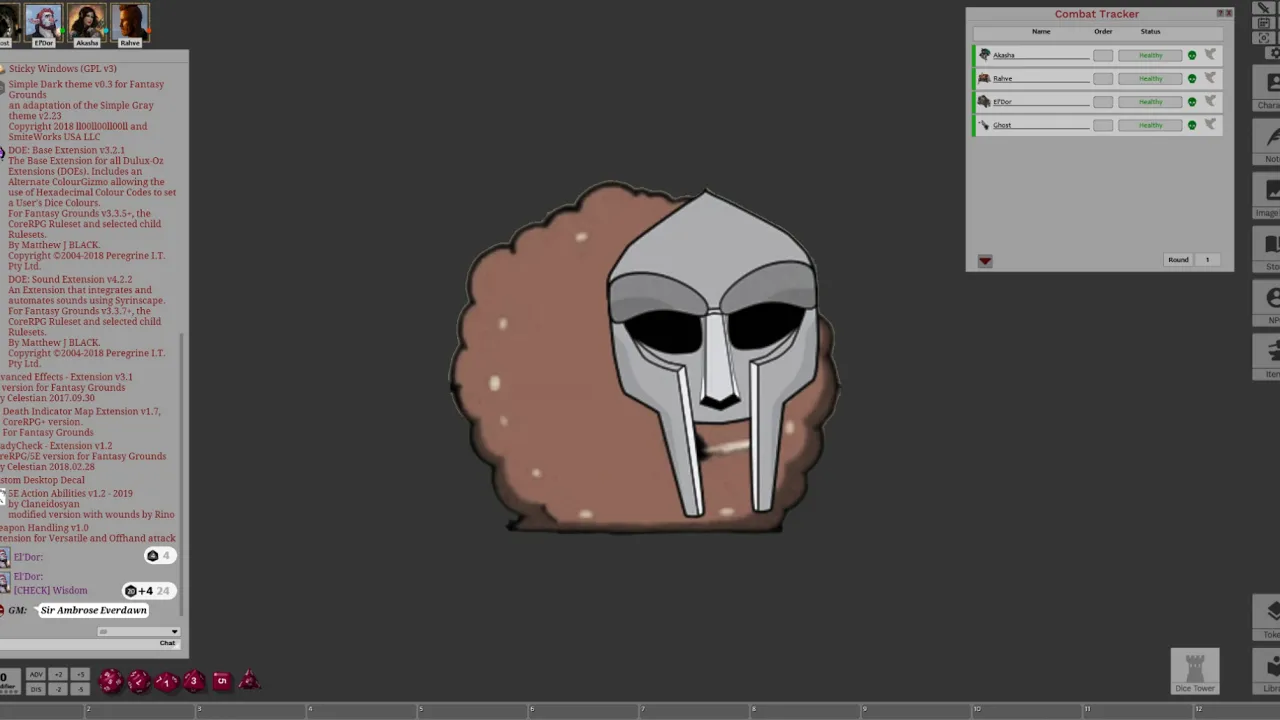Click the Sir Ambrose Everdawn chat message

94,610
